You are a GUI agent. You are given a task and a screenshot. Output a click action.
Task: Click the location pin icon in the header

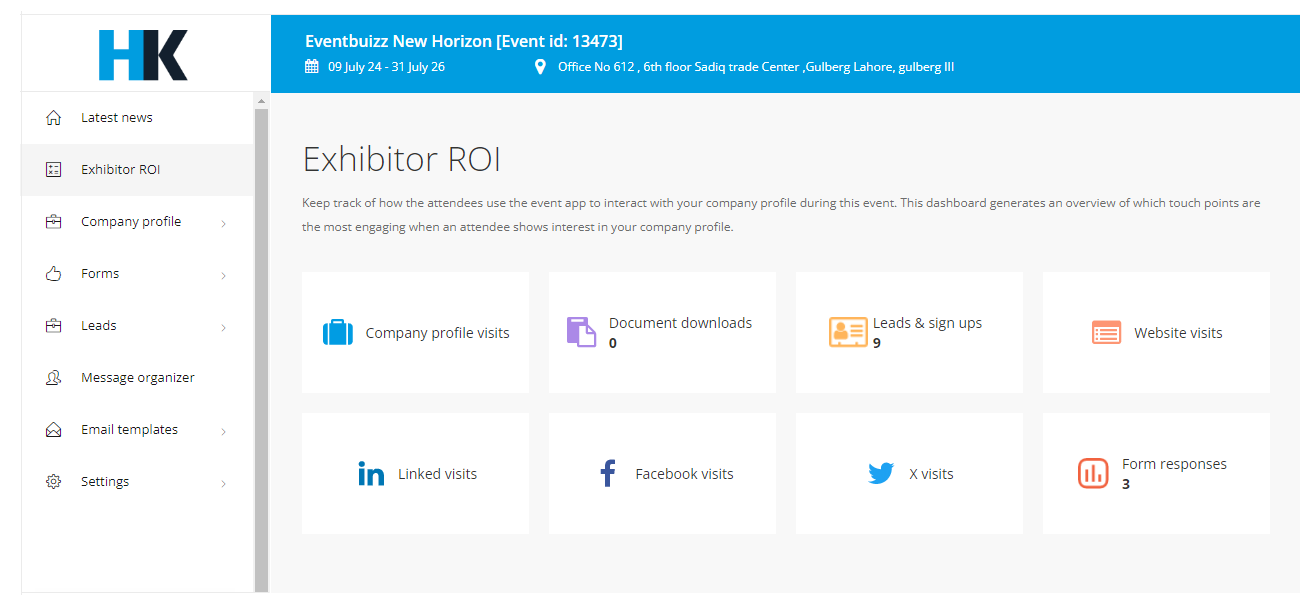541,67
